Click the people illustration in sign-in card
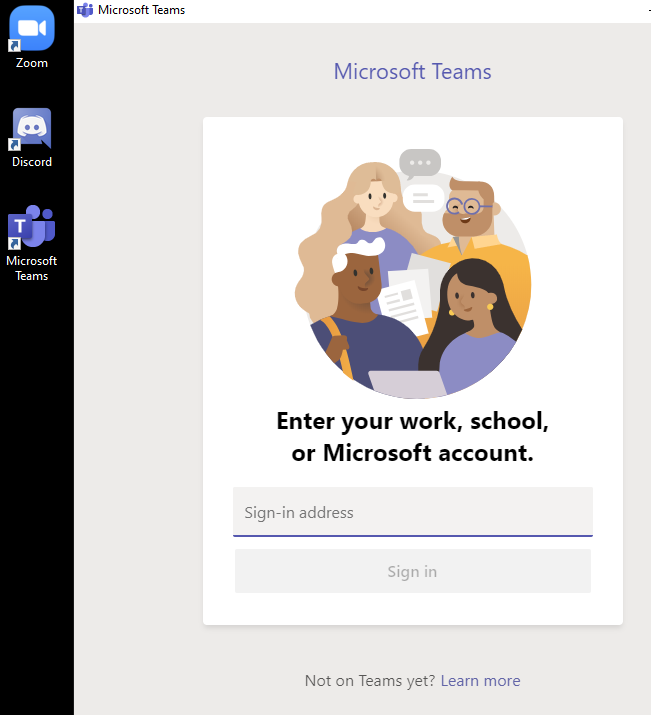Viewport: 651px width, 715px height. coord(413,274)
